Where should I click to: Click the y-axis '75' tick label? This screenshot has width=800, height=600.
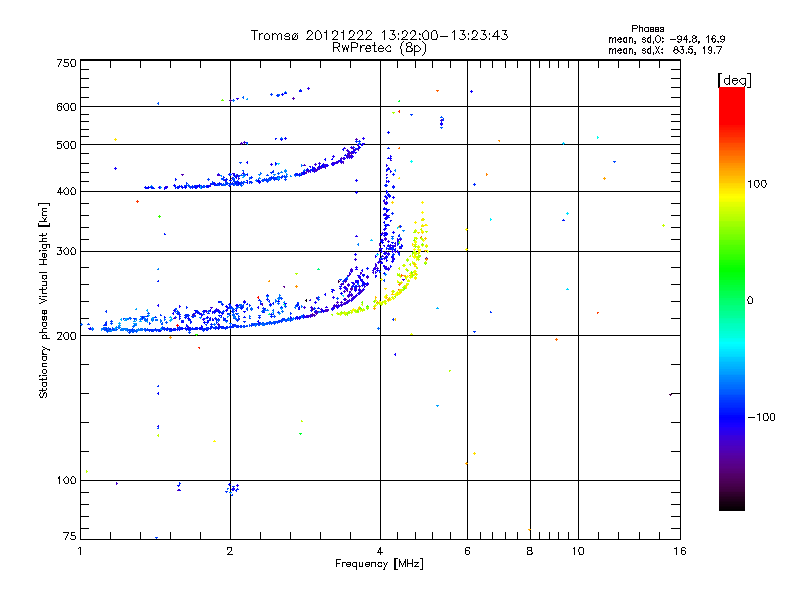[x=69, y=536]
